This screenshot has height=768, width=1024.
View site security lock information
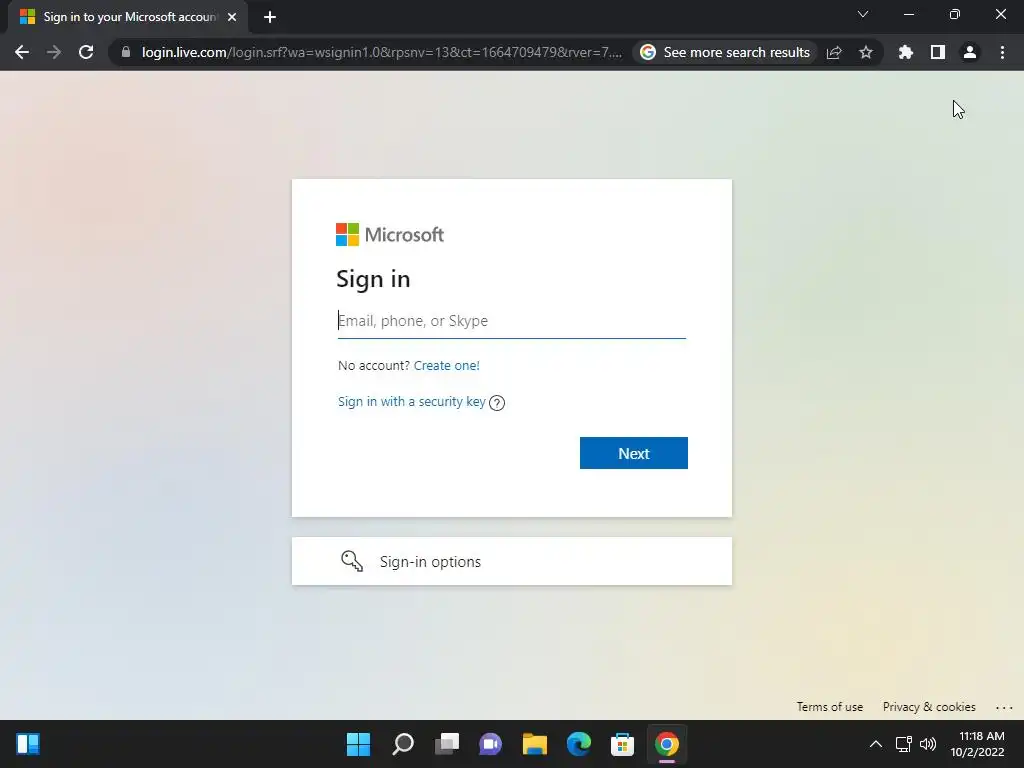click(126, 52)
